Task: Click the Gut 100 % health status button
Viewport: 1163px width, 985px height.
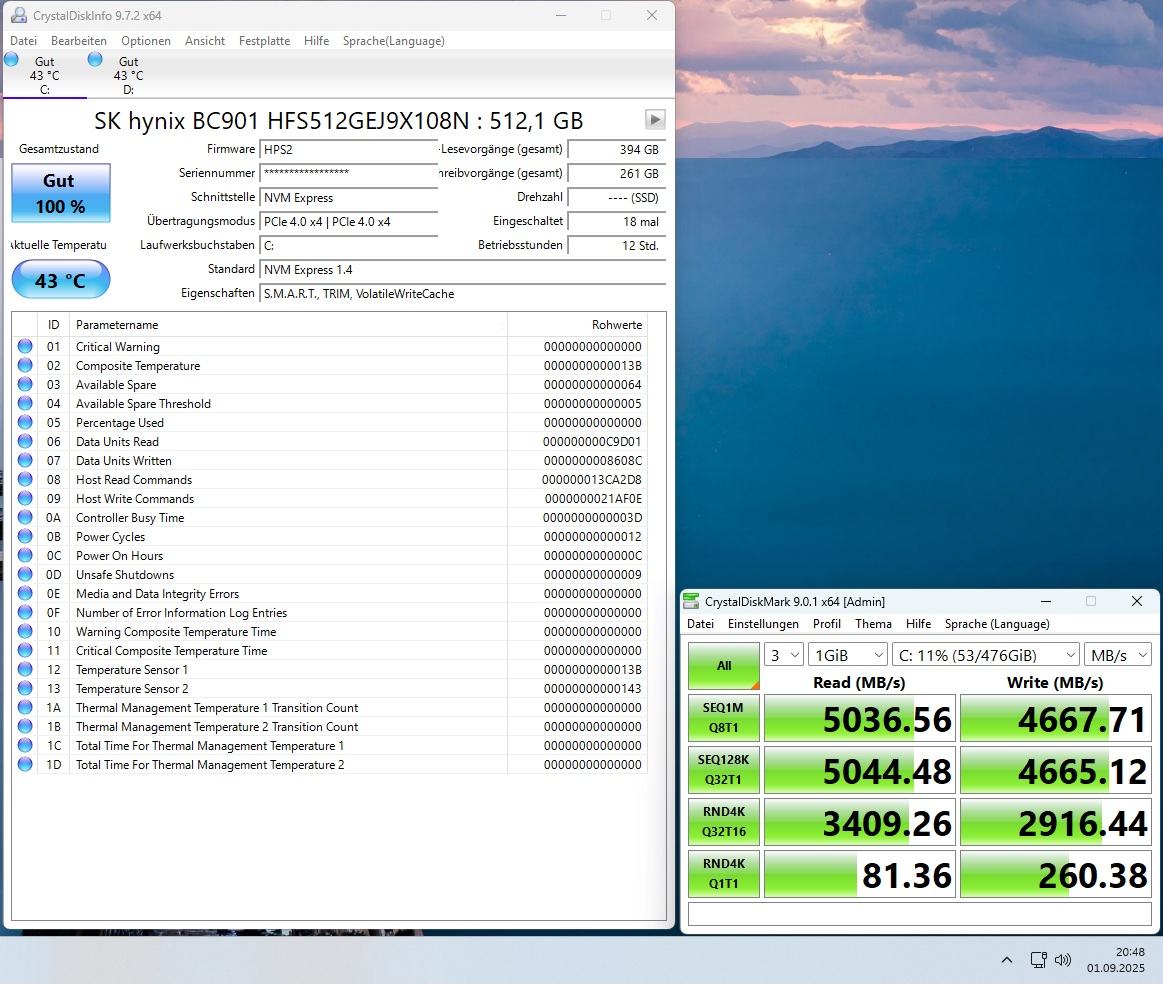Action: 61,194
